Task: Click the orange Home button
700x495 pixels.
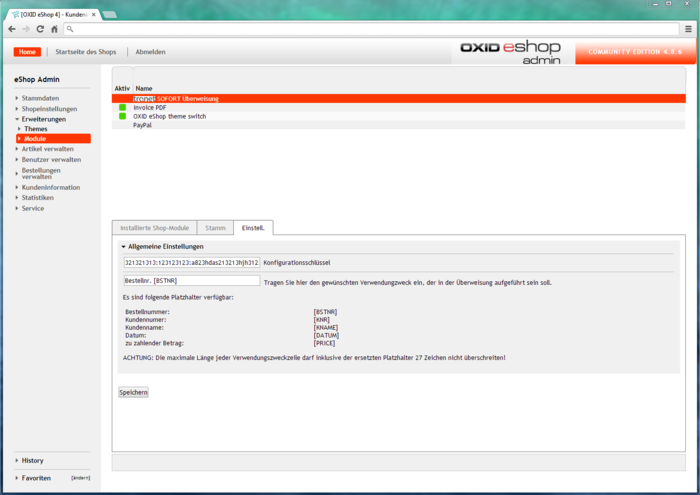Action: pos(27,52)
